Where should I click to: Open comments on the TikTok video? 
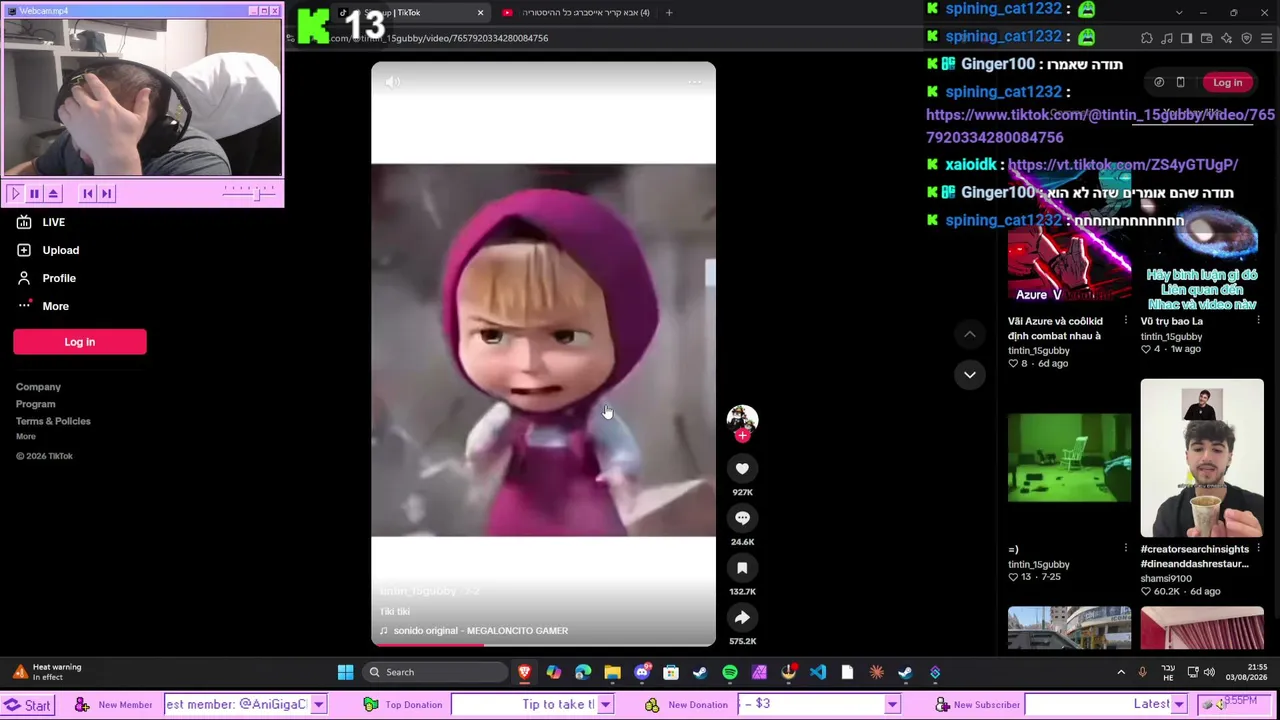[x=742, y=518]
